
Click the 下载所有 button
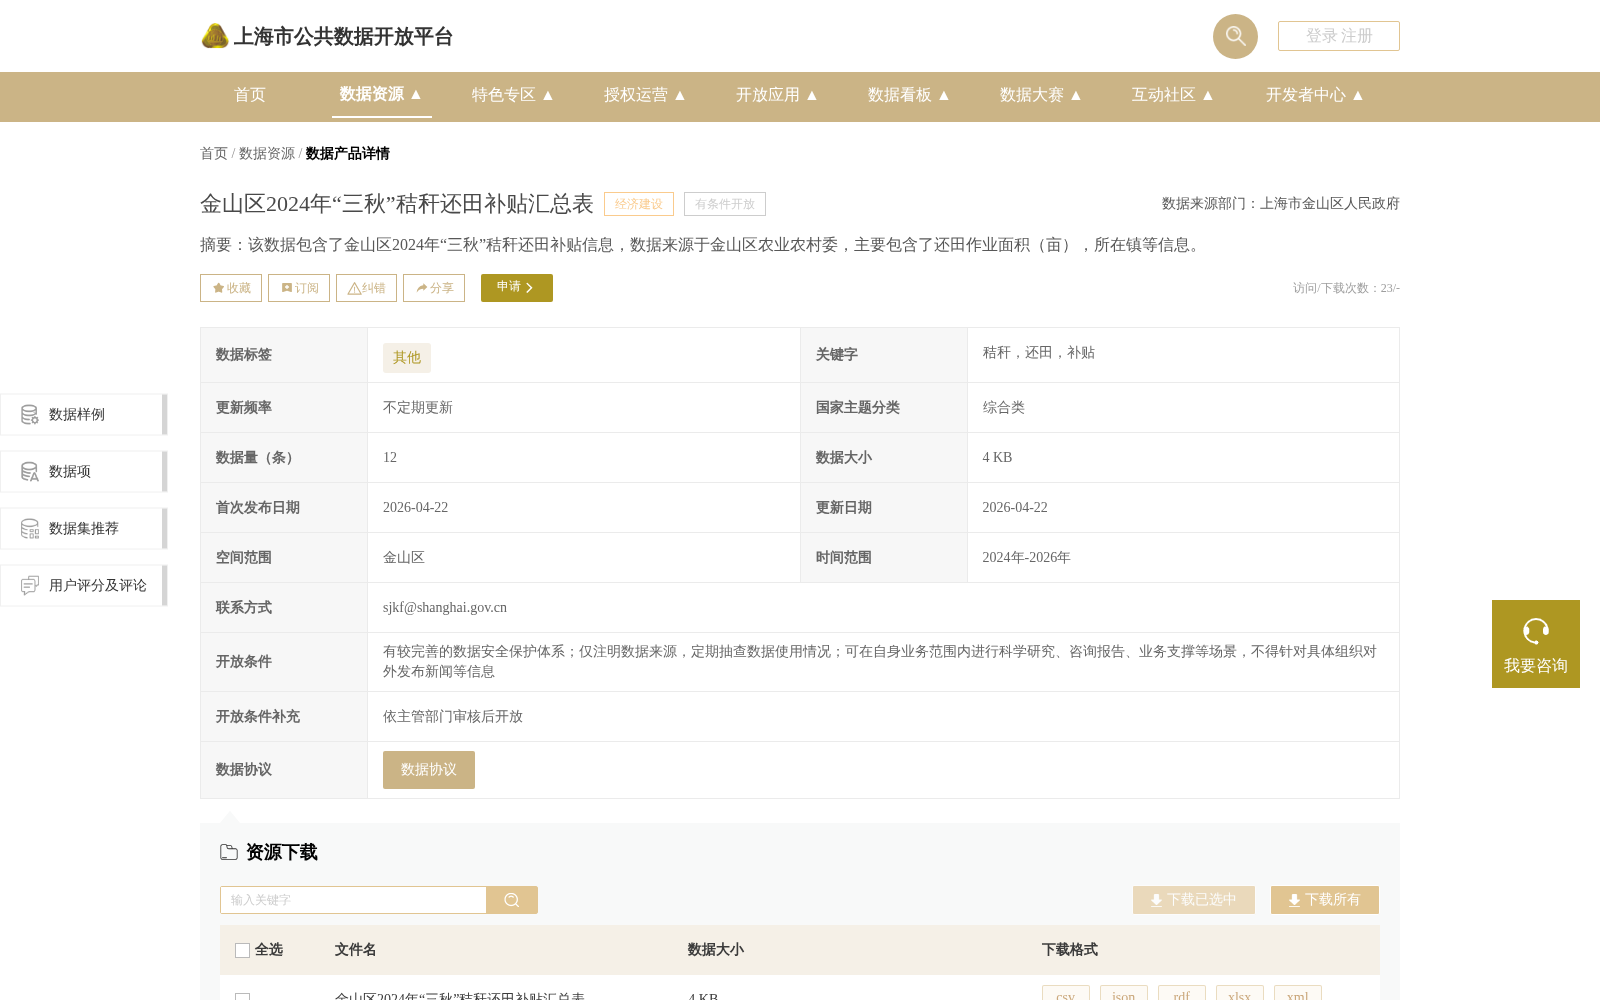click(x=1325, y=900)
